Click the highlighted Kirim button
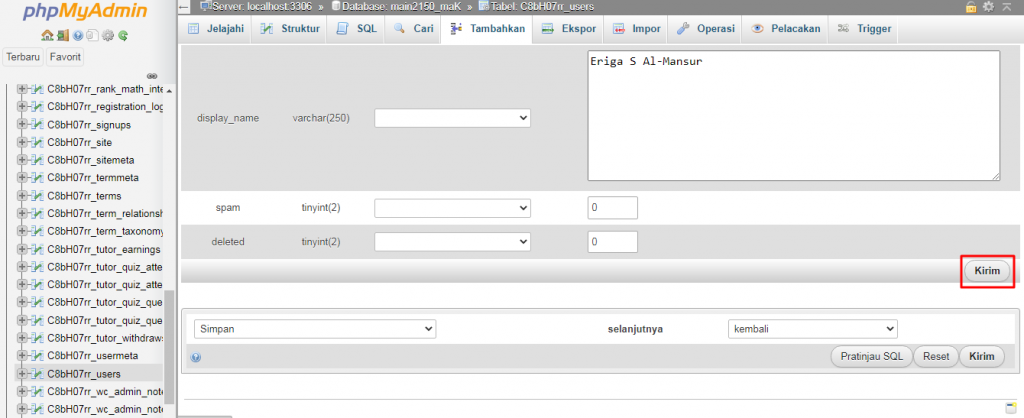This screenshot has width=1024, height=418. [987, 271]
